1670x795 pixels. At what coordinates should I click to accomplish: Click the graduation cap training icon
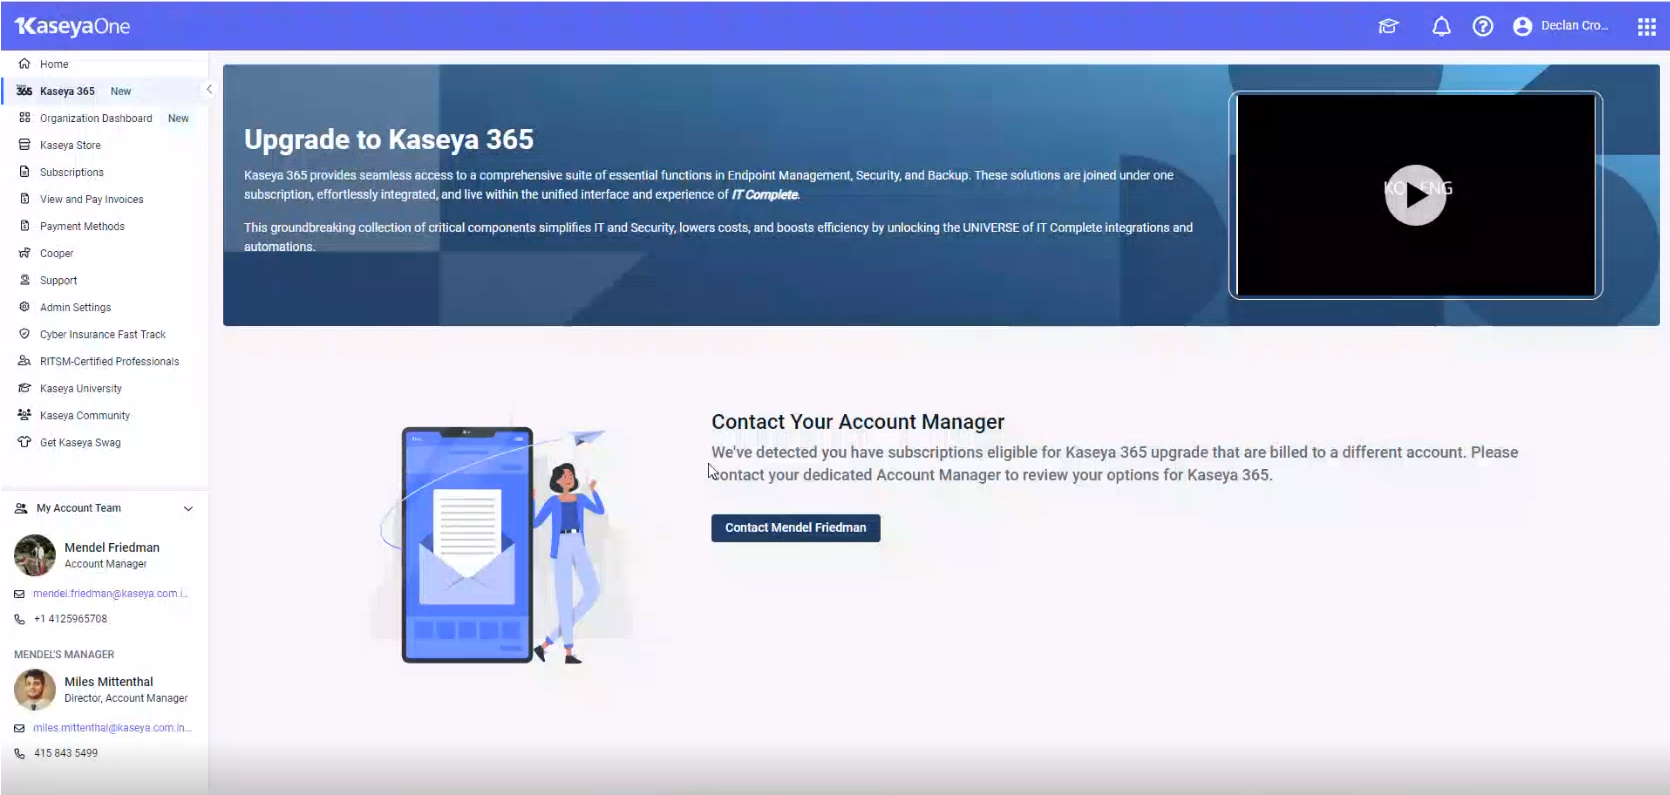click(x=1388, y=27)
